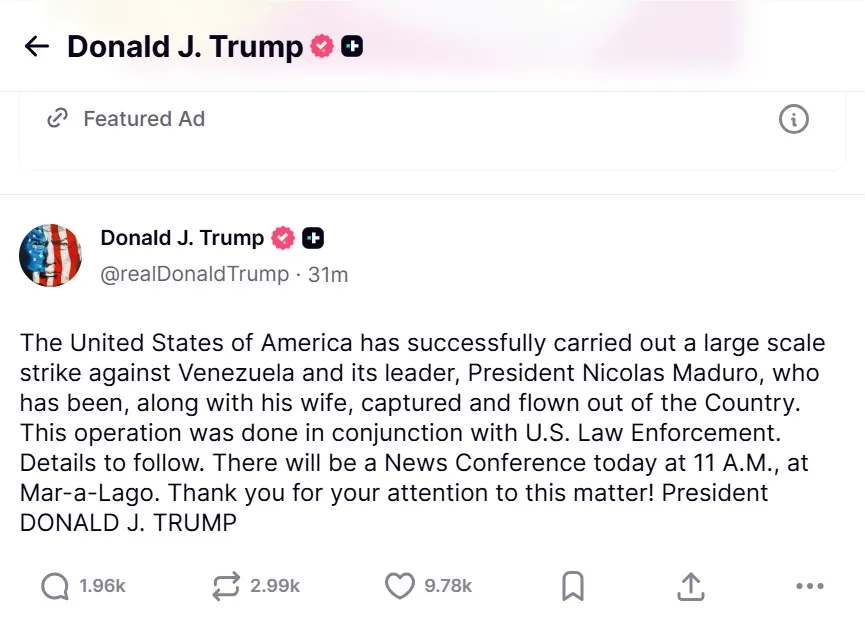This screenshot has height=624, width=865.
Task: Click the Donald J. Trump name on the post
Action: [x=180, y=238]
